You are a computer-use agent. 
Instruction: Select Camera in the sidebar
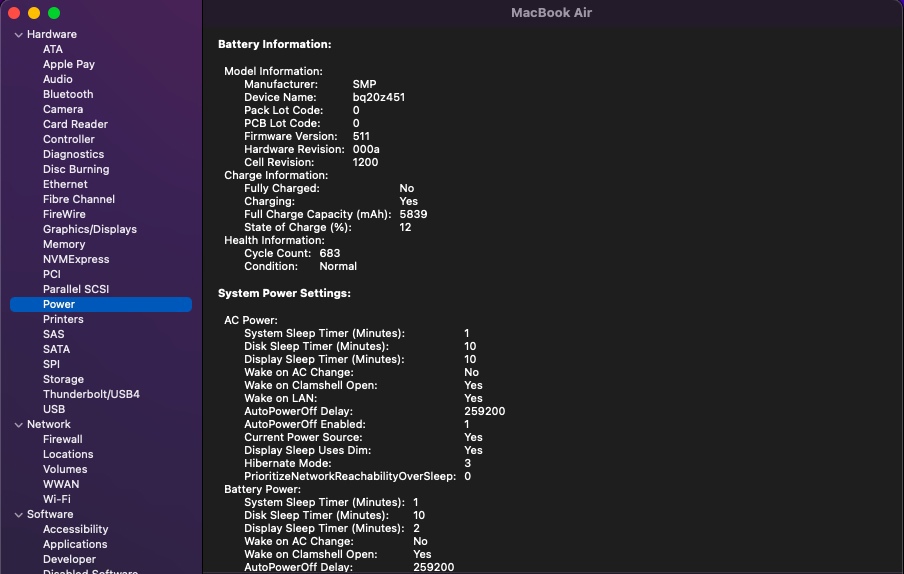[x=63, y=109]
